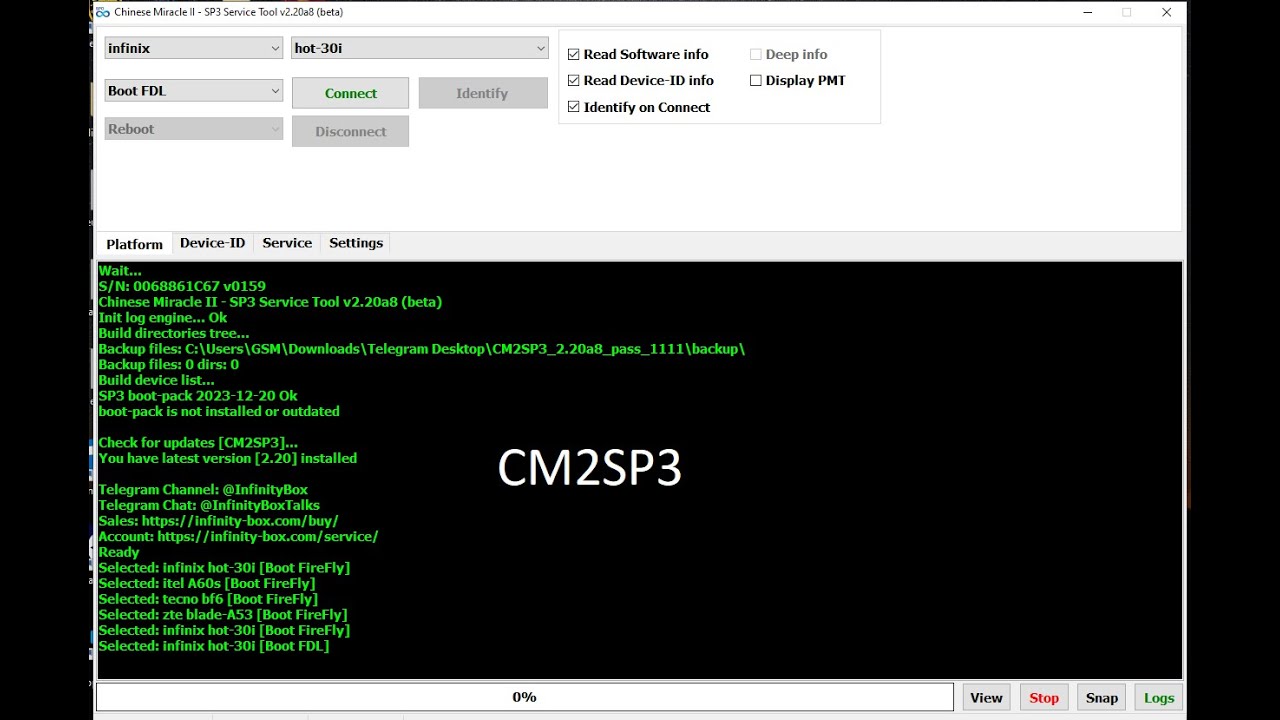Click the 'Ready' status line in log

(119, 553)
